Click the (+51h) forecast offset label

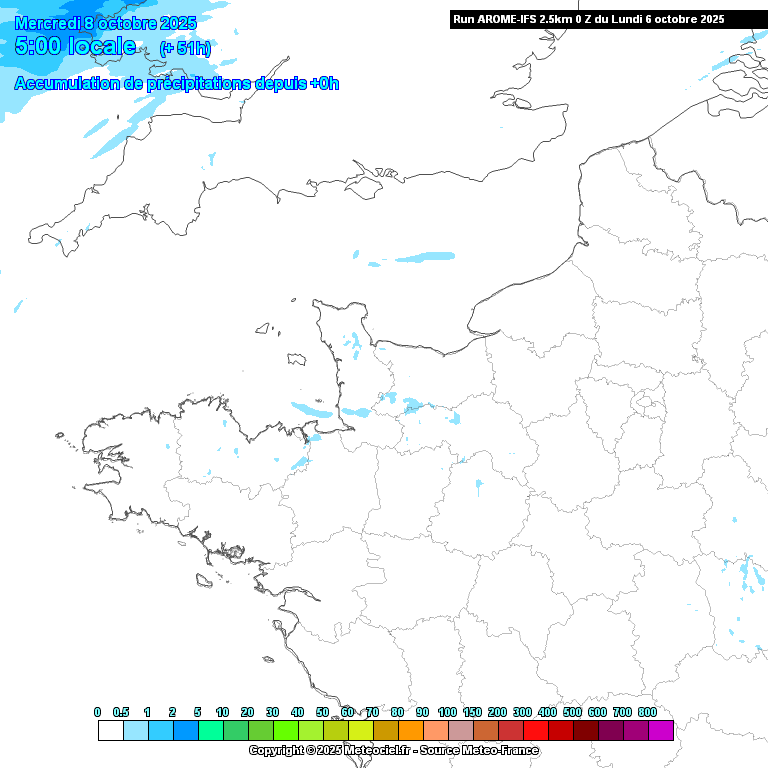[185, 49]
